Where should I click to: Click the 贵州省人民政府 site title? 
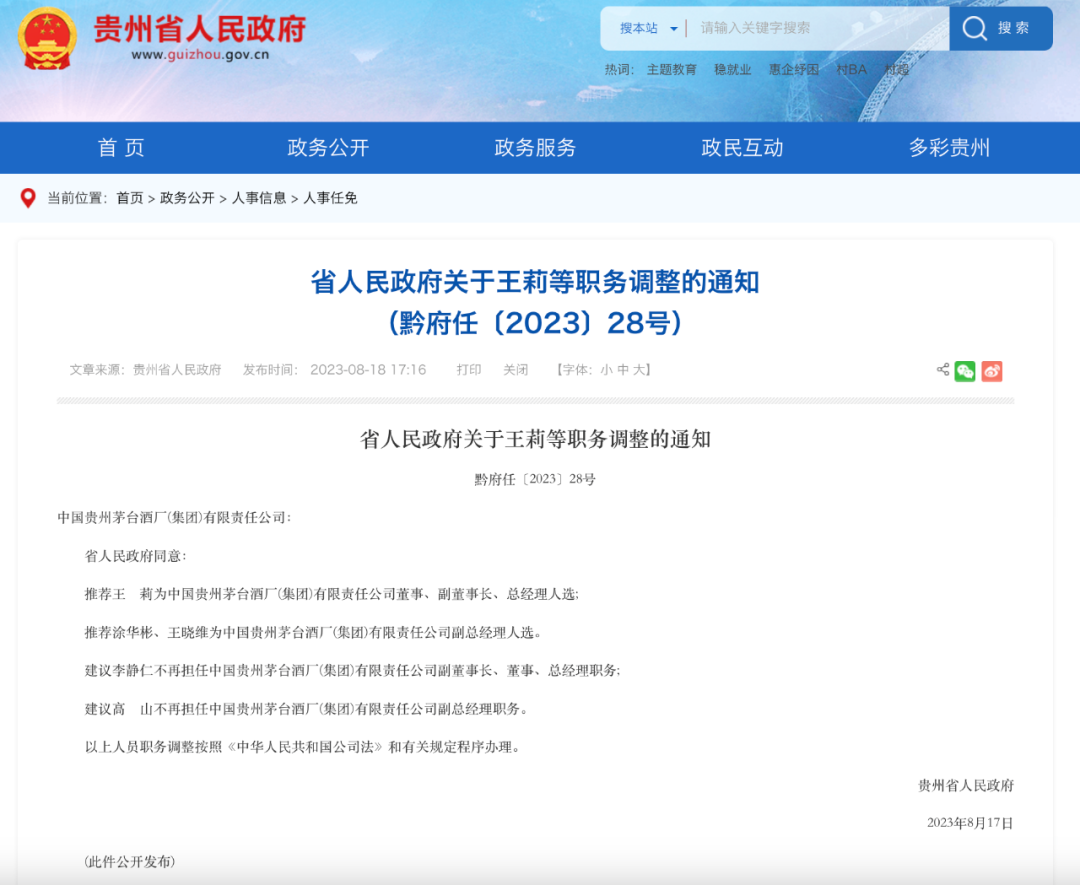(200, 29)
